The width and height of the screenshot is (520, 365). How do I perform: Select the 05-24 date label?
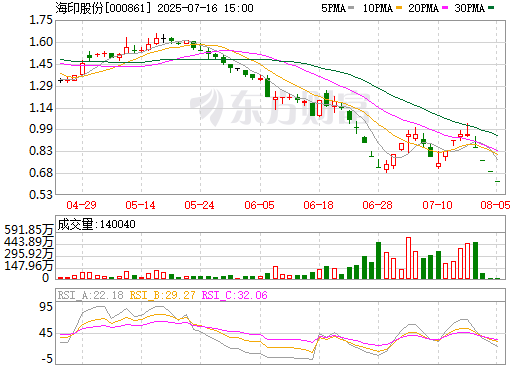(x=199, y=205)
